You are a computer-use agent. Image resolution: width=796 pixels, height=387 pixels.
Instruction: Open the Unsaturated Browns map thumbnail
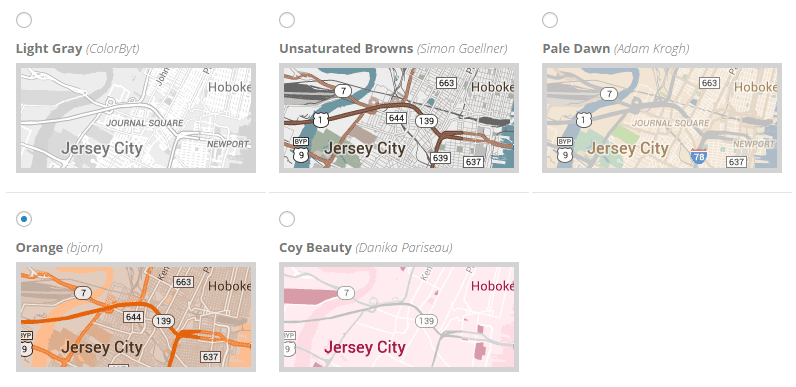[x=399, y=118]
